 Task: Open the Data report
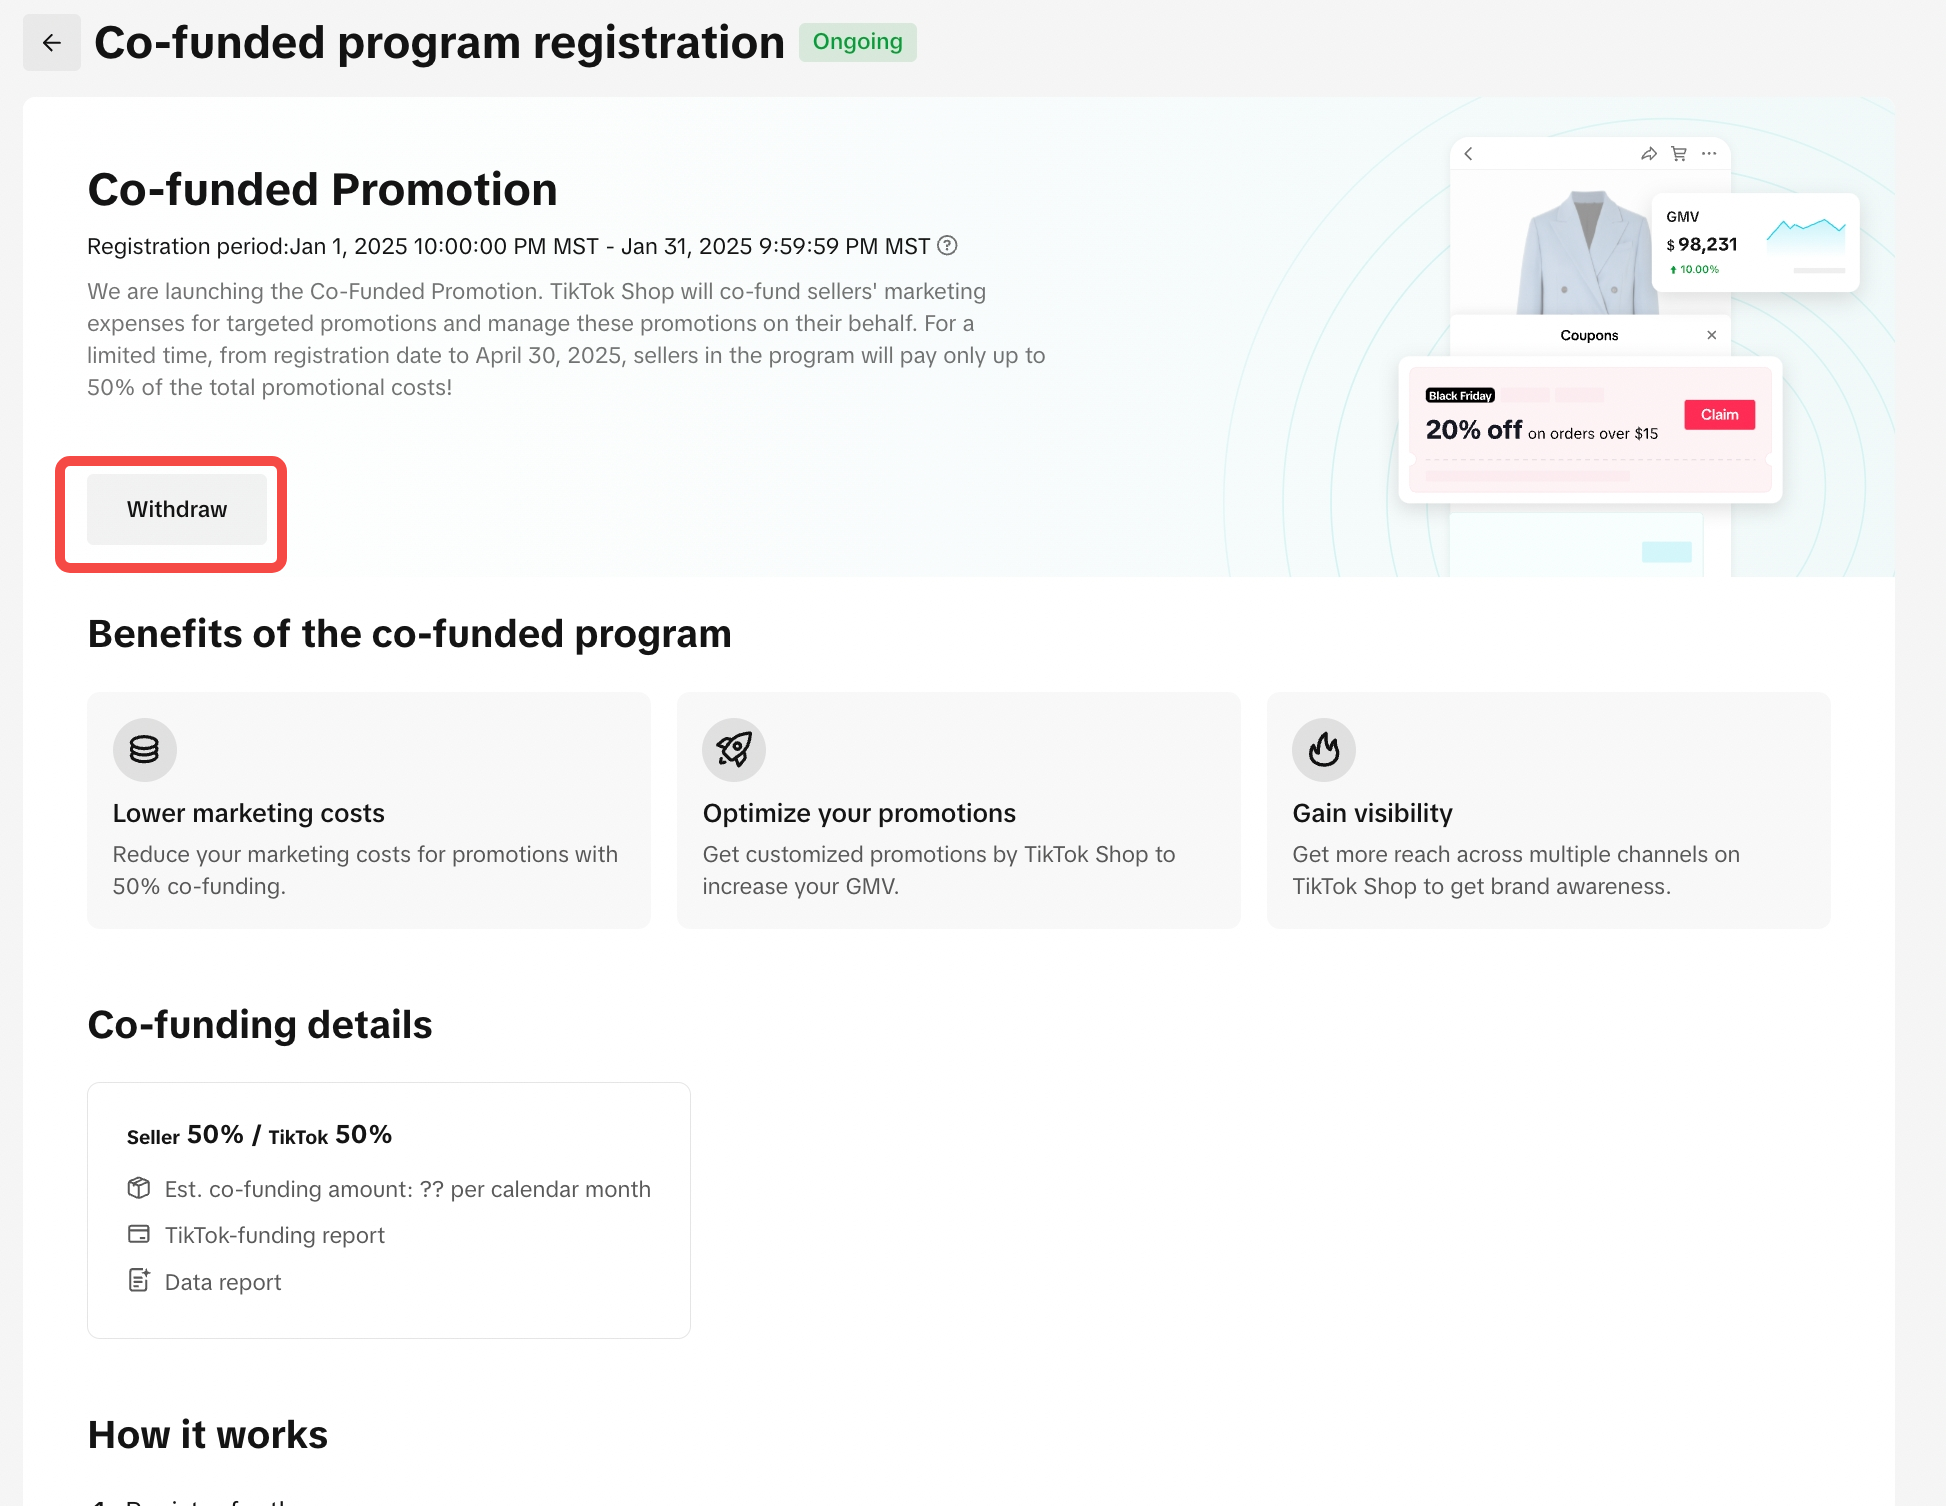click(x=223, y=1282)
